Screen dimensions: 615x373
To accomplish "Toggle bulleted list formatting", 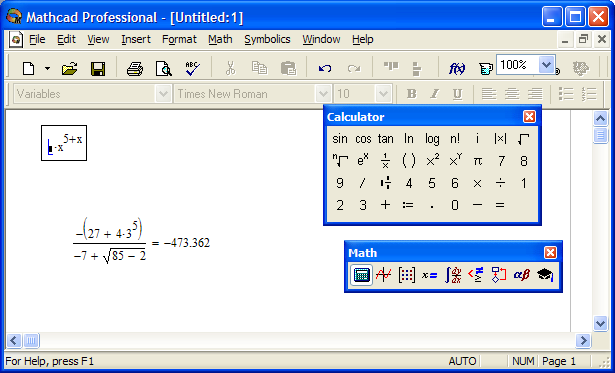I will [x=566, y=94].
